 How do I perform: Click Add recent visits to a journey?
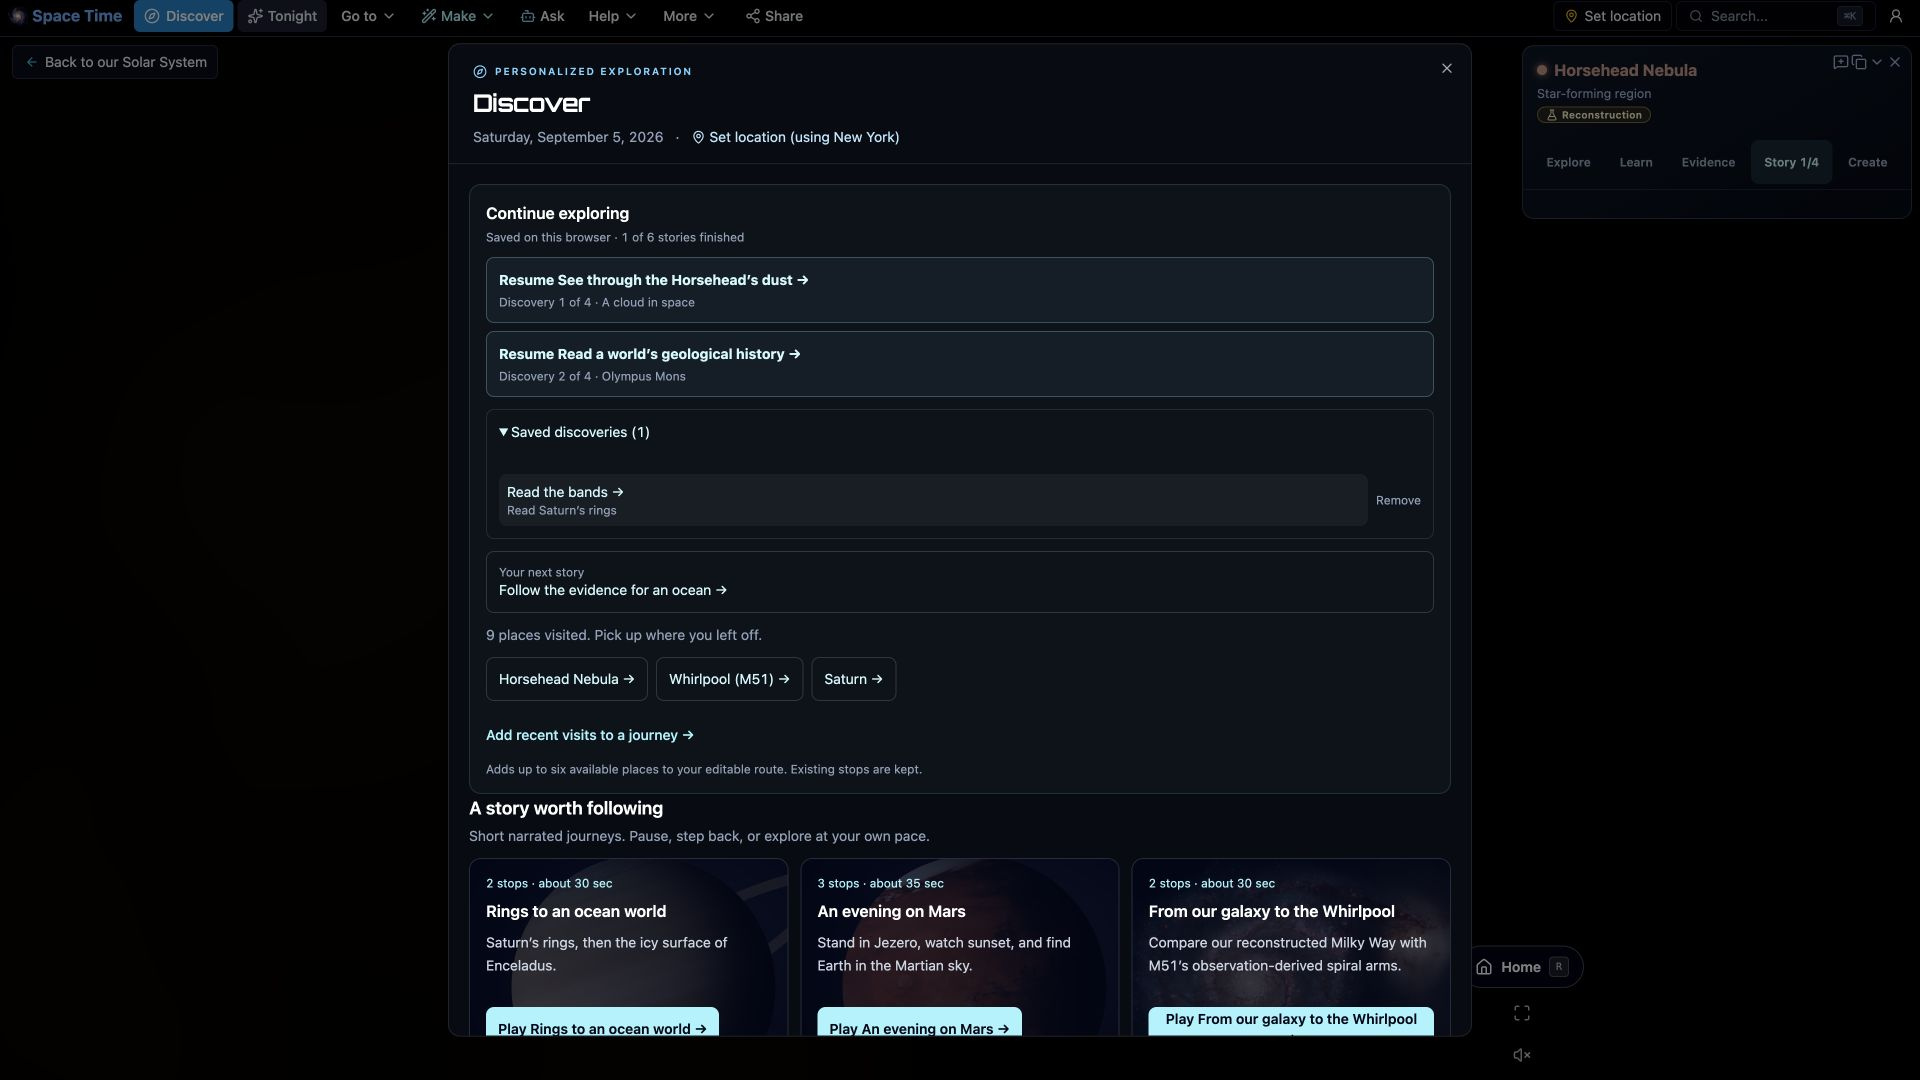click(x=589, y=735)
